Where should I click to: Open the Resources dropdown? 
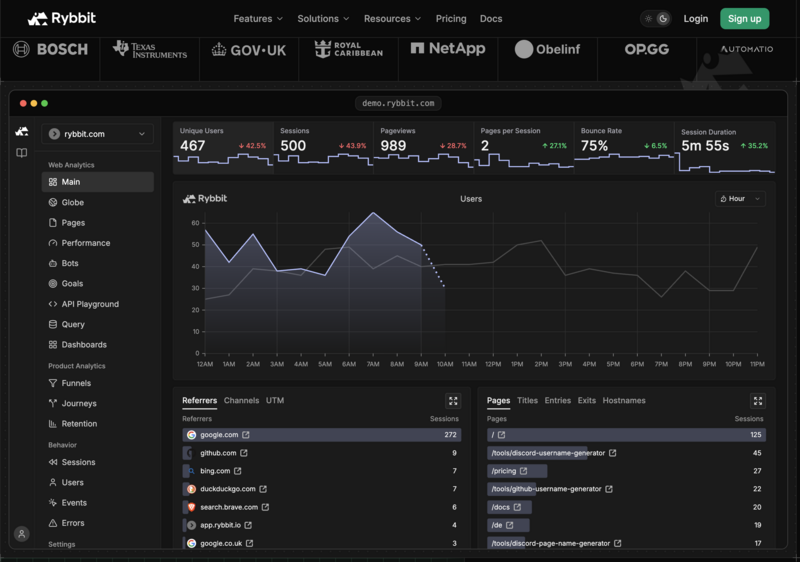tap(392, 19)
